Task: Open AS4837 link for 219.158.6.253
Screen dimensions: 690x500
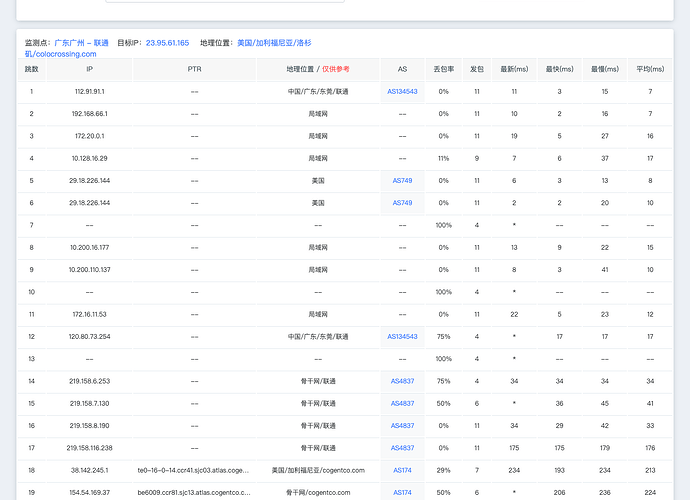Action: point(402,381)
